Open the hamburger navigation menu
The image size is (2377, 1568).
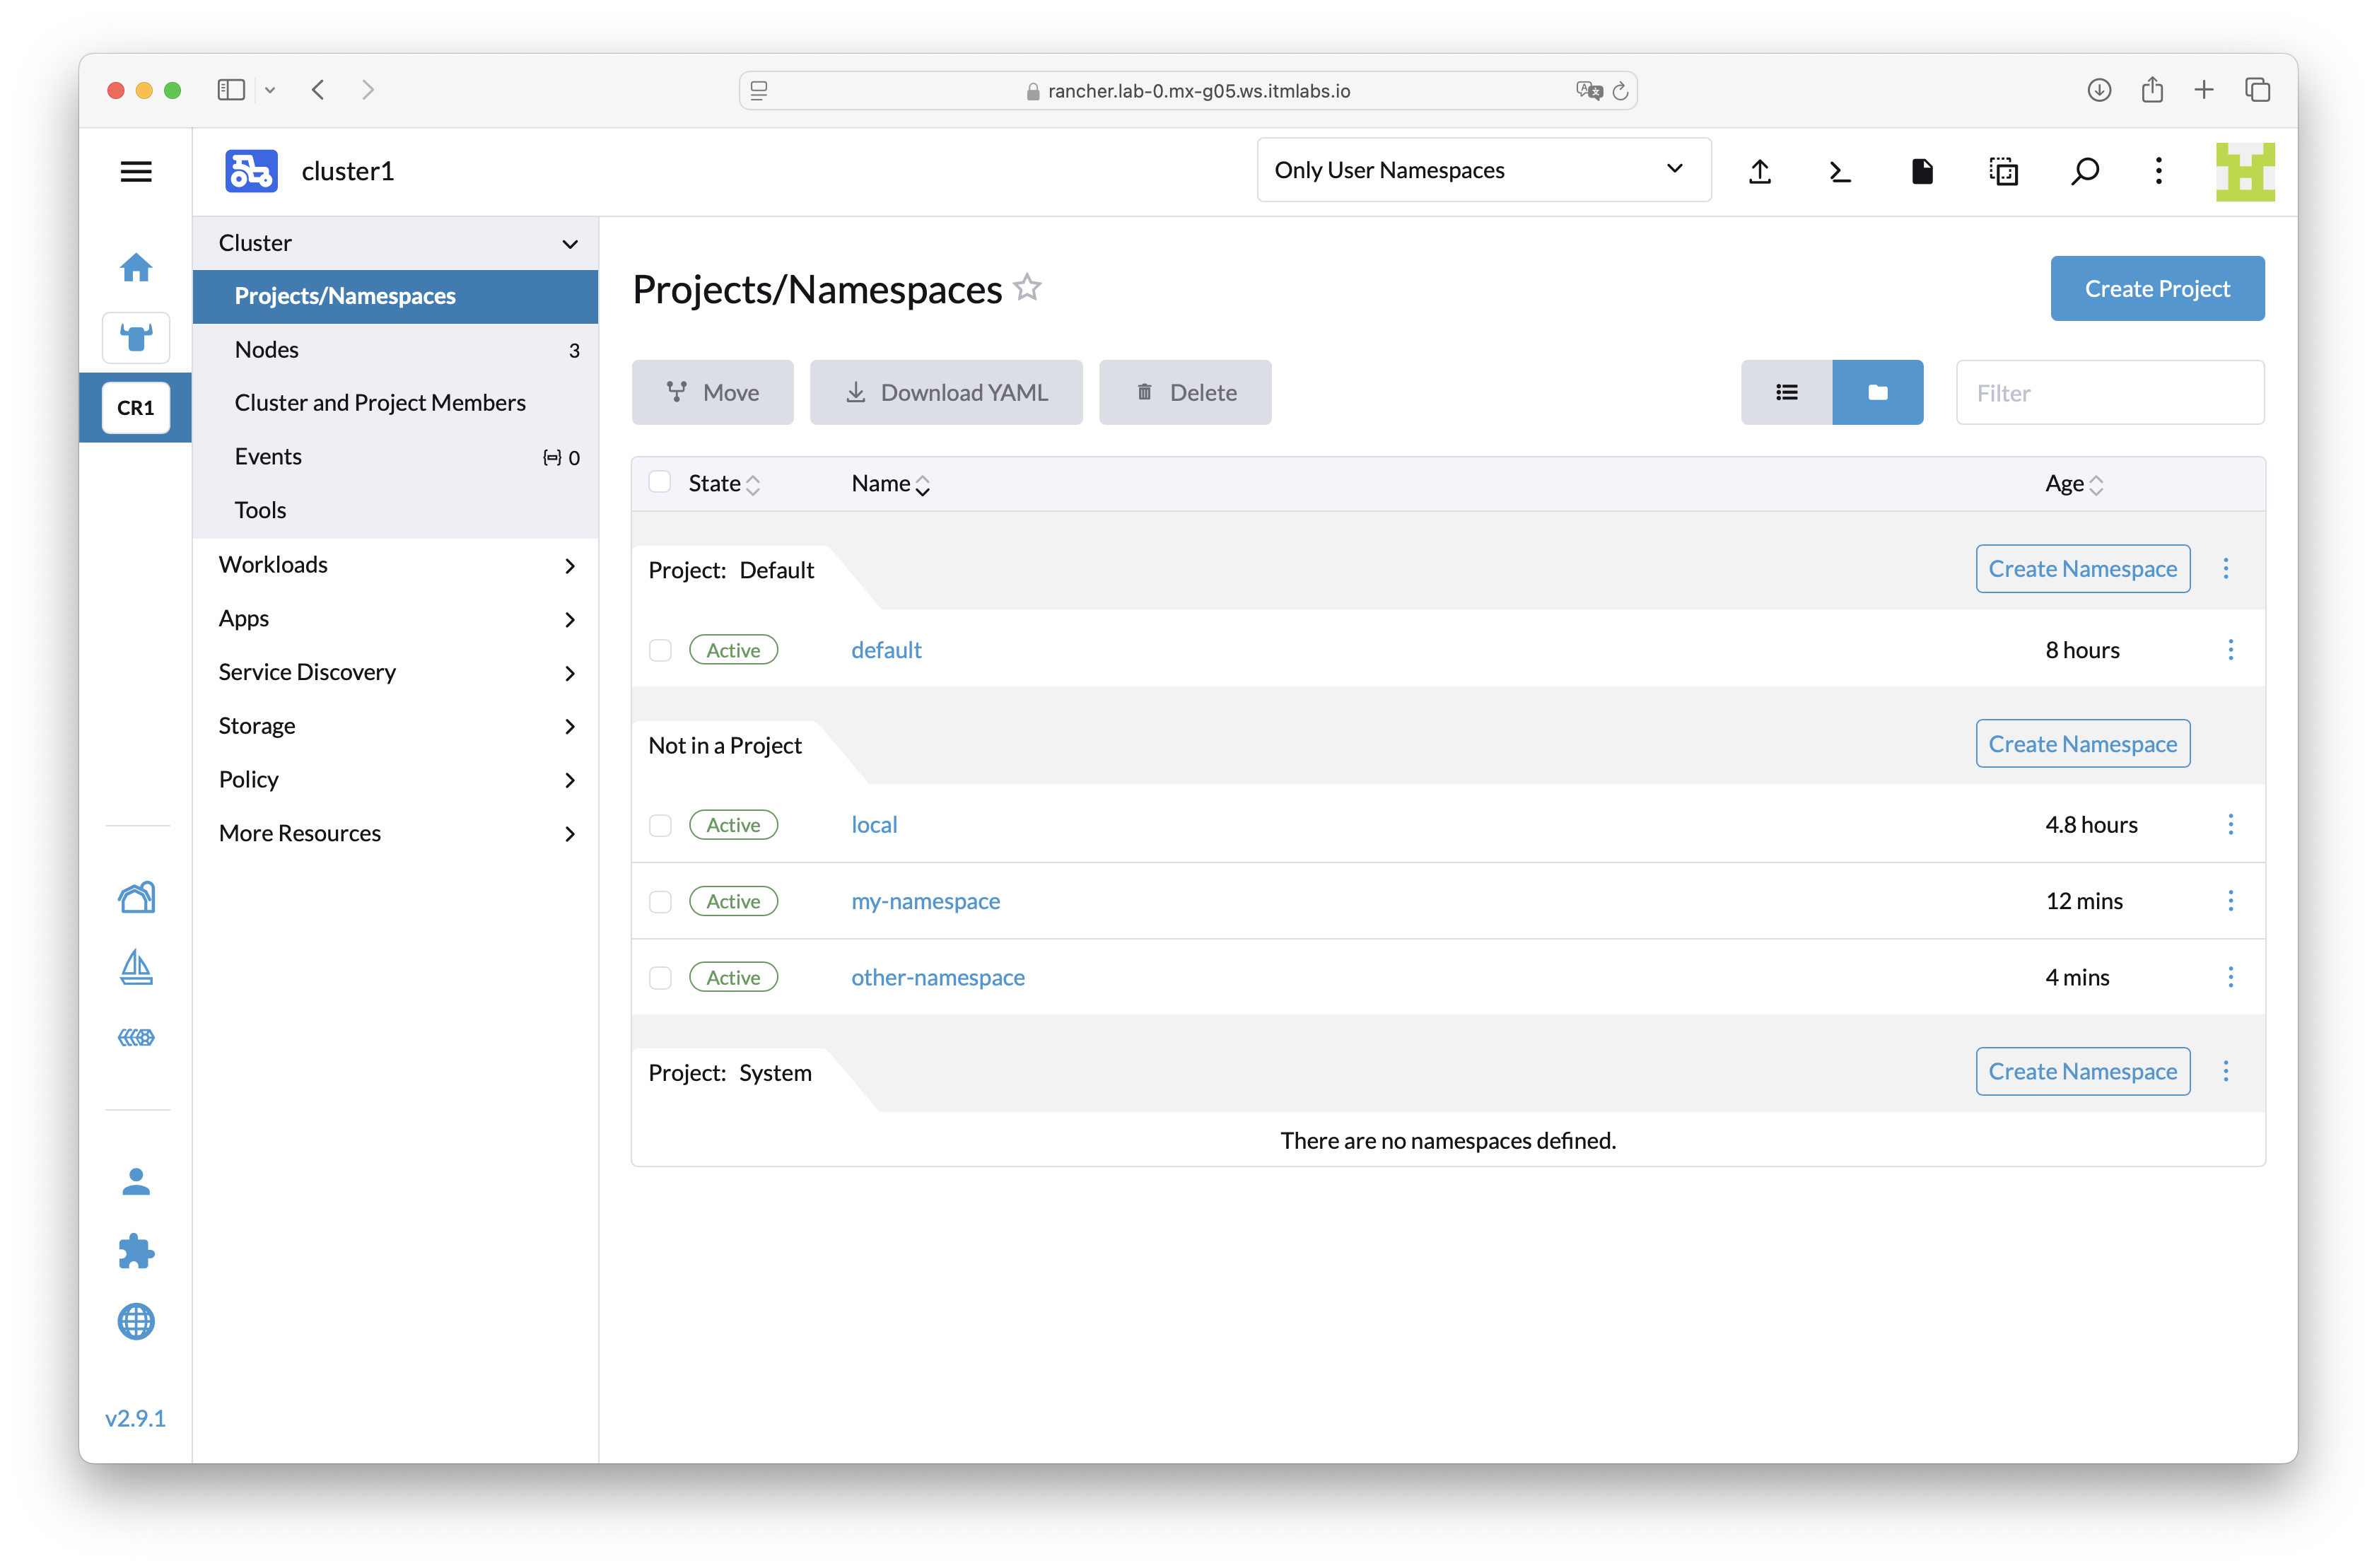[x=136, y=171]
